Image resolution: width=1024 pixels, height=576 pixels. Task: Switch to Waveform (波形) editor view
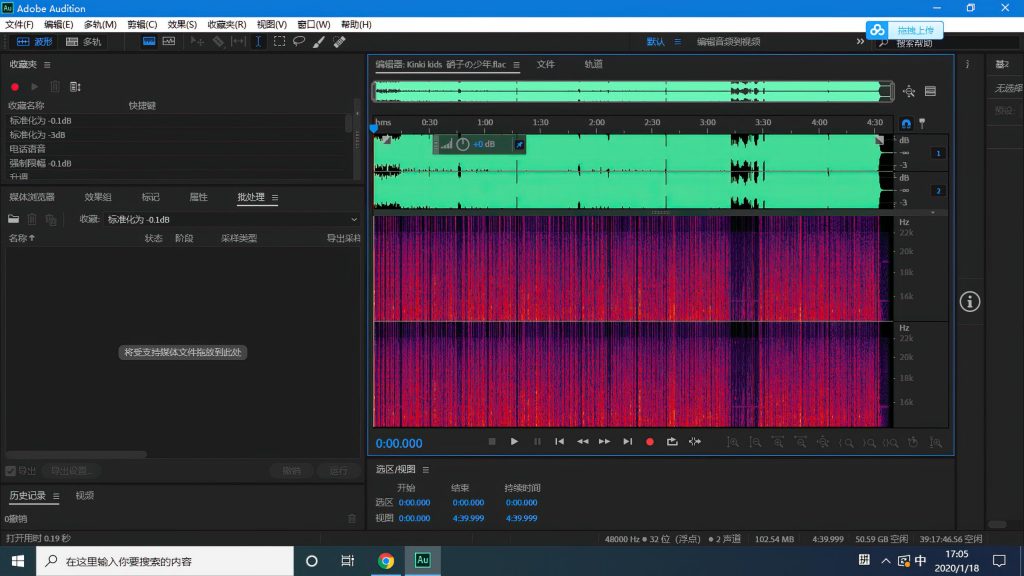tap(34, 42)
